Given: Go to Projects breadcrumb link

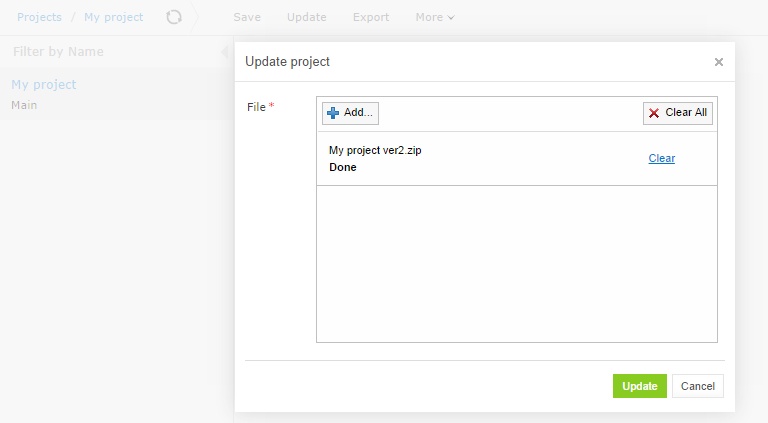Looking at the screenshot, I should click(39, 17).
